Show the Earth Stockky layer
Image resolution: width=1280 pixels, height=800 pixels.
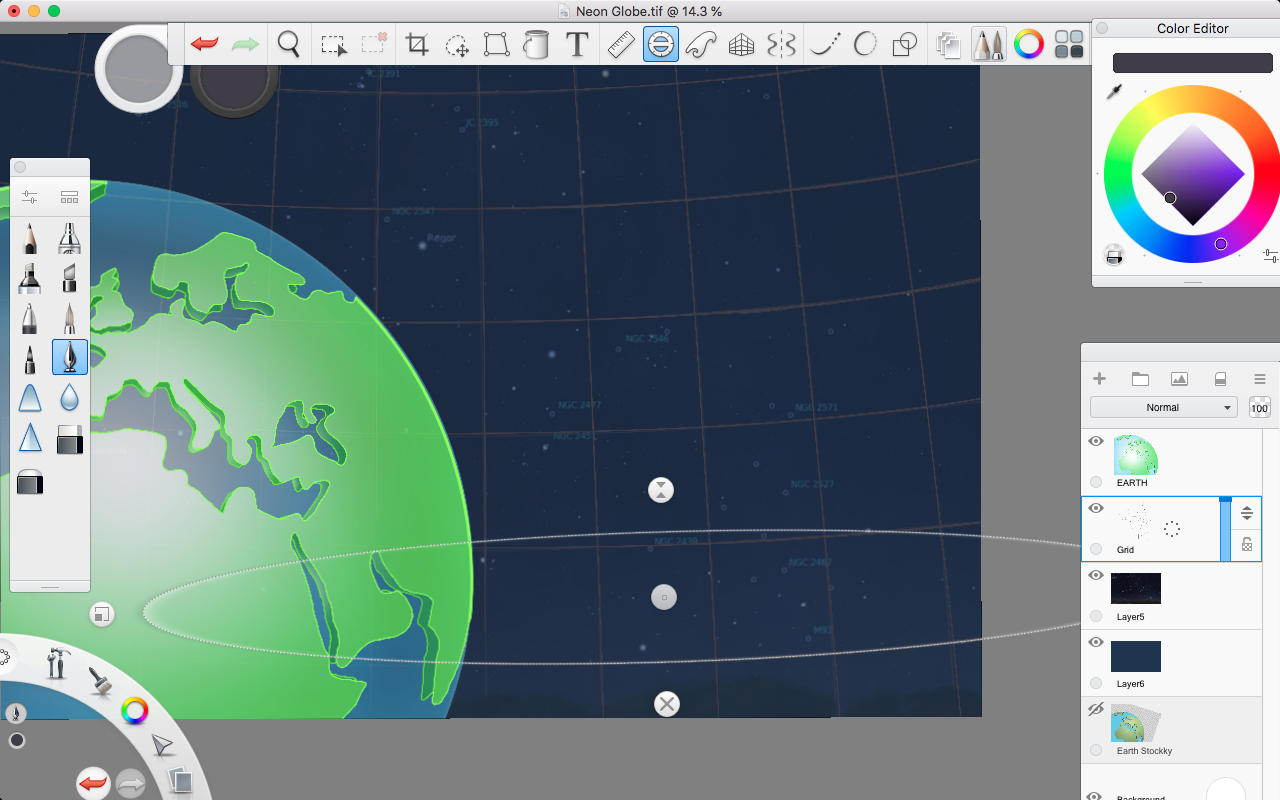tap(1095, 709)
